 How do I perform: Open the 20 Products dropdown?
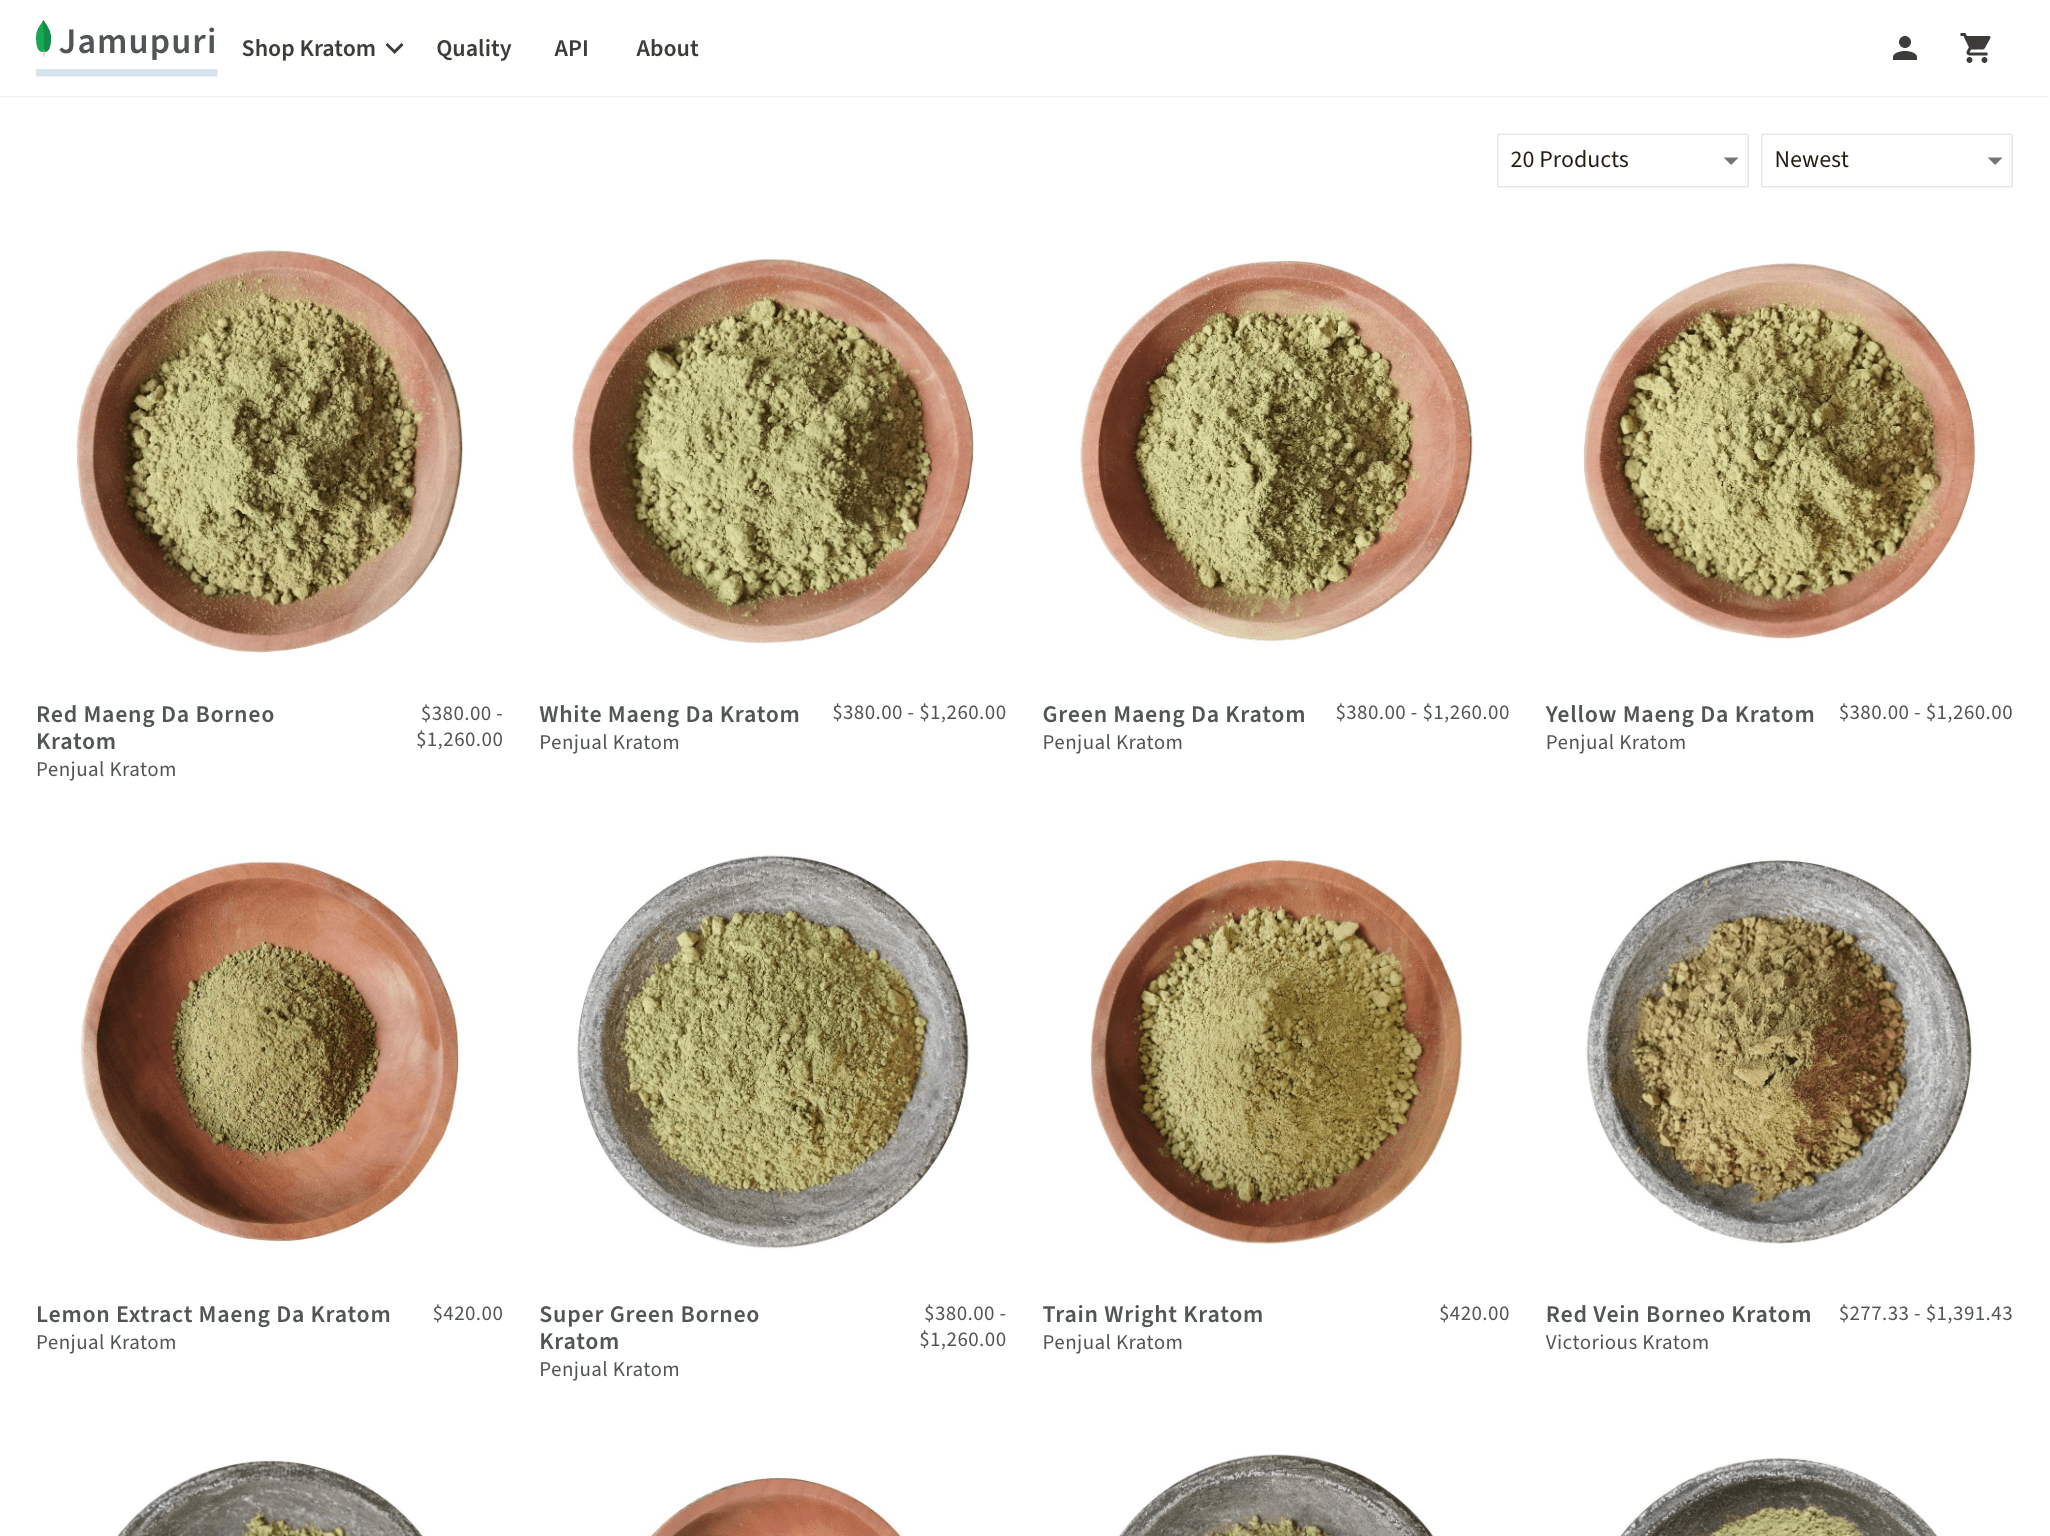(1622, 160)
